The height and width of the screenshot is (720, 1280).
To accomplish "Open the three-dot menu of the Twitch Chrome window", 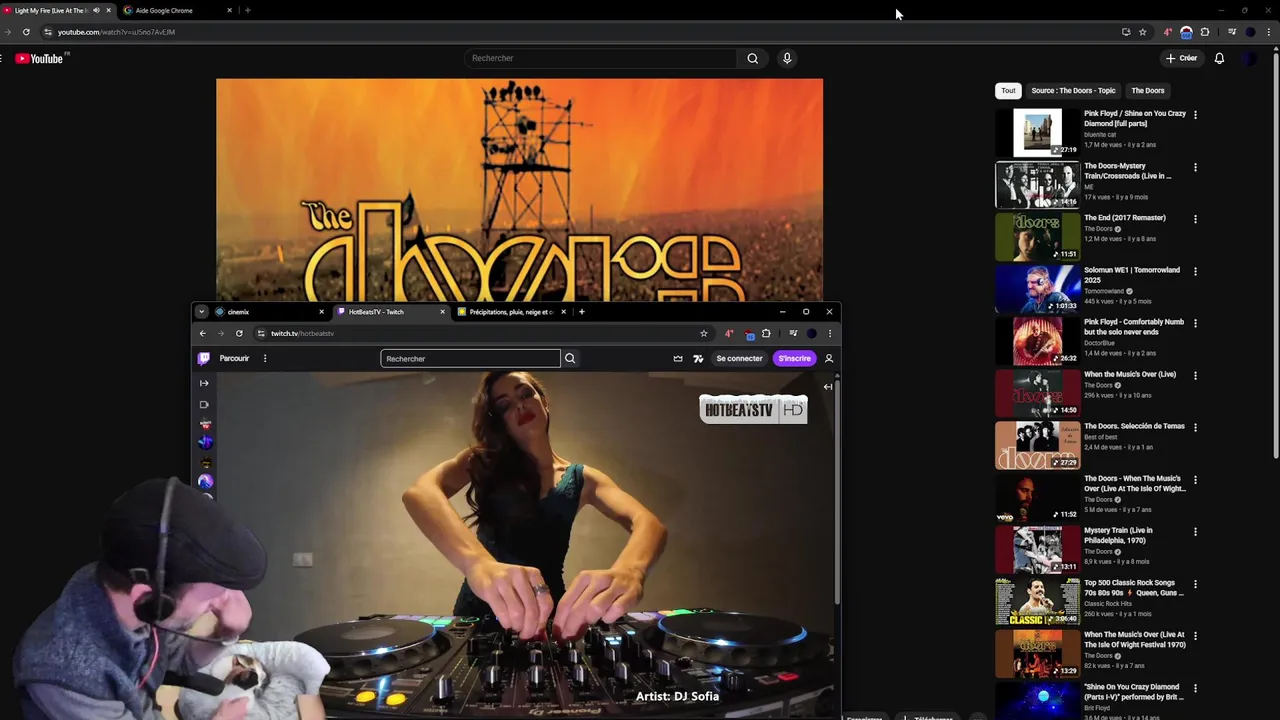I will [x=829, y=333].
